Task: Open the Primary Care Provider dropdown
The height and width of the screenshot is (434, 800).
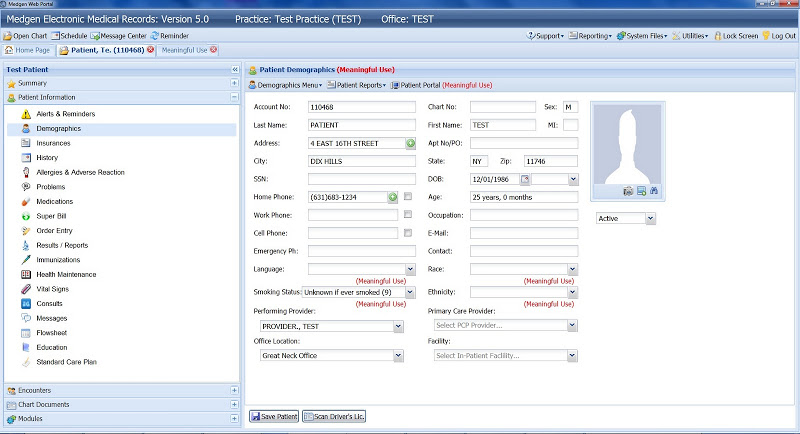Action: click(x=572, y=325)
